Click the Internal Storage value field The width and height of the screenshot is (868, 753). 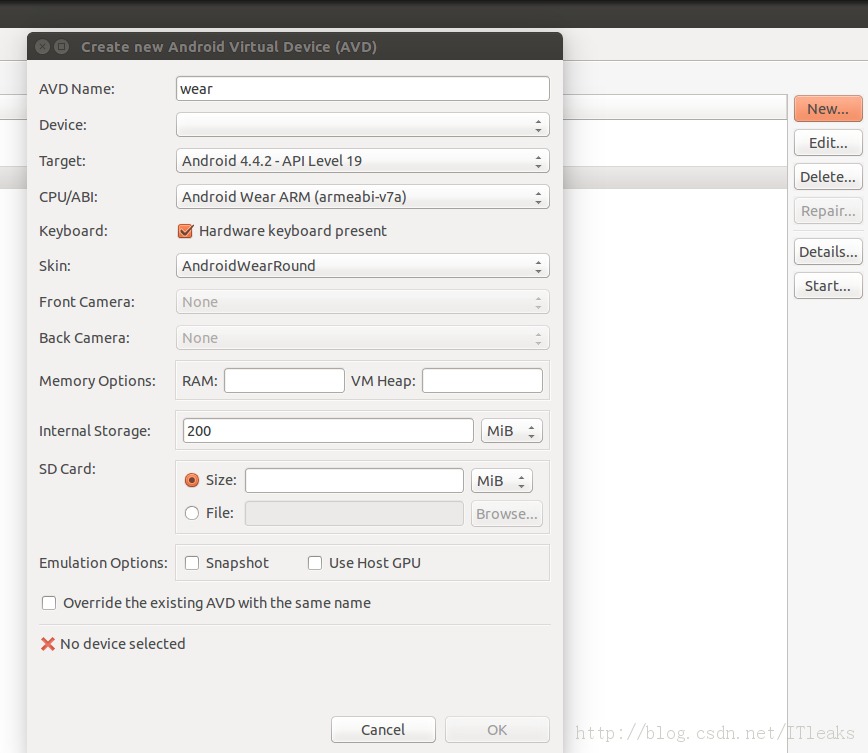tap(328, 431)
